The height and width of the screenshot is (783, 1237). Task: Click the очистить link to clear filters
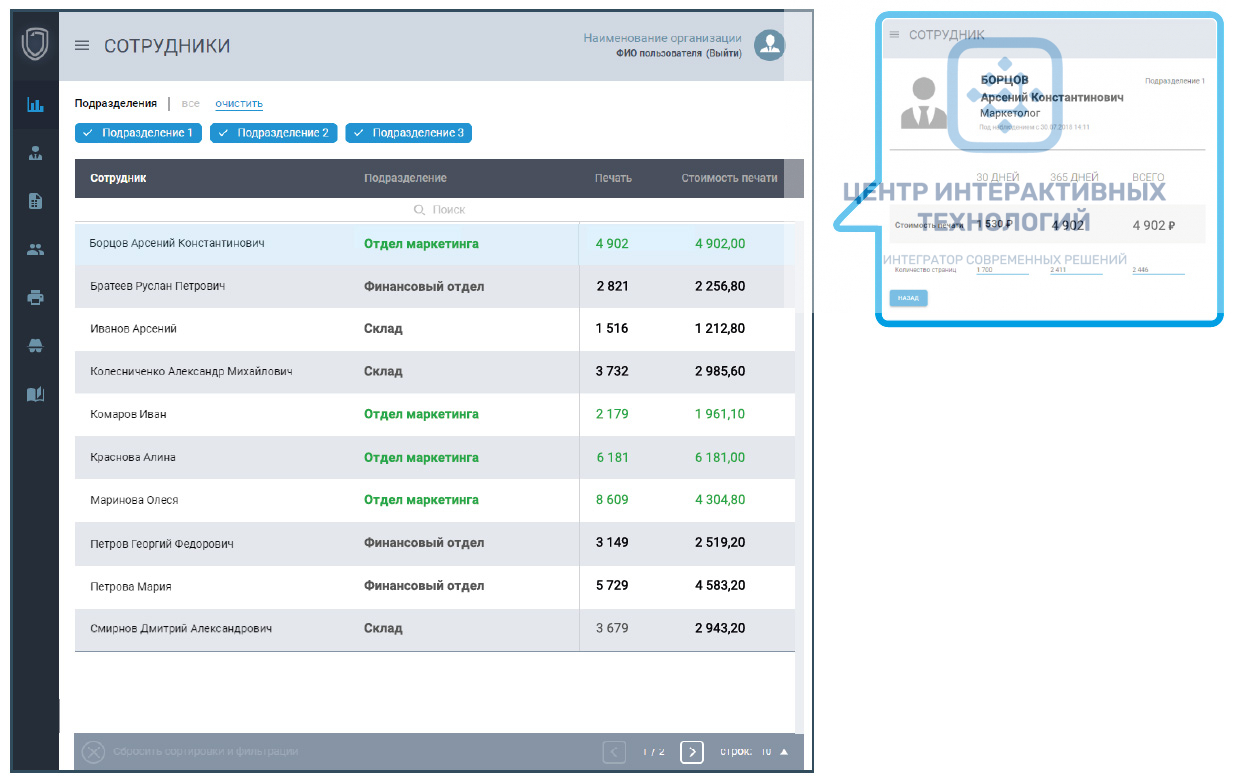pos(238,104)
